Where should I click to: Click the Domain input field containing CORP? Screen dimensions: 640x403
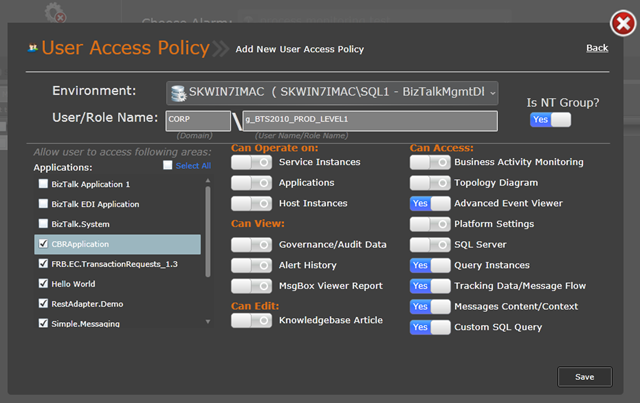(x=198, y=121)
